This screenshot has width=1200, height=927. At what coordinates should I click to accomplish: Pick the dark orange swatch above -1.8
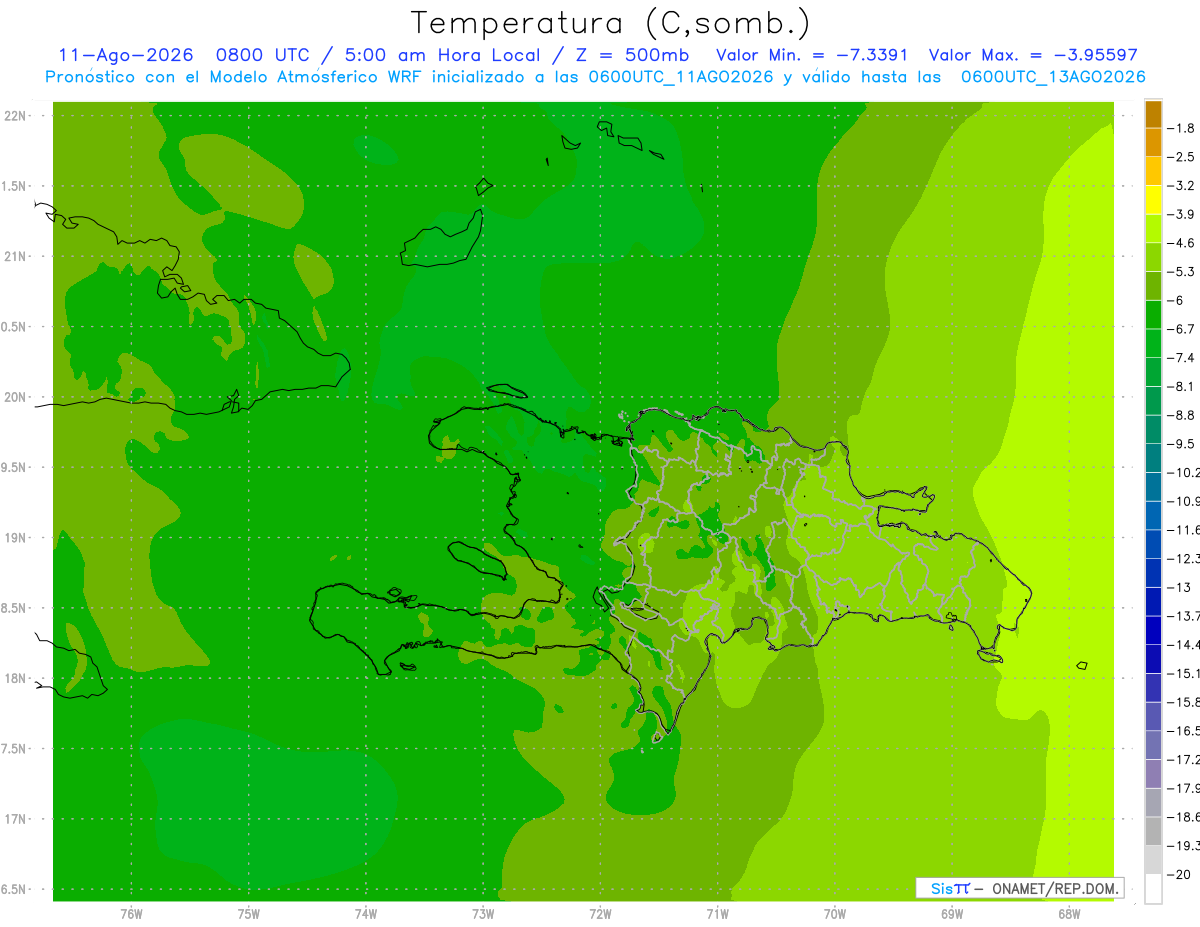(1153, 114)
